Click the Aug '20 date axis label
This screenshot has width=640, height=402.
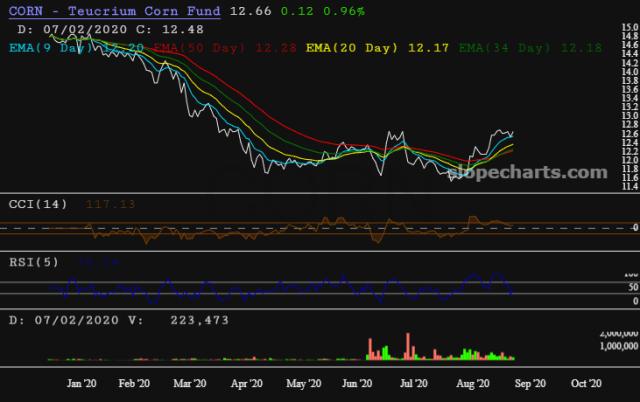point(471,383)
